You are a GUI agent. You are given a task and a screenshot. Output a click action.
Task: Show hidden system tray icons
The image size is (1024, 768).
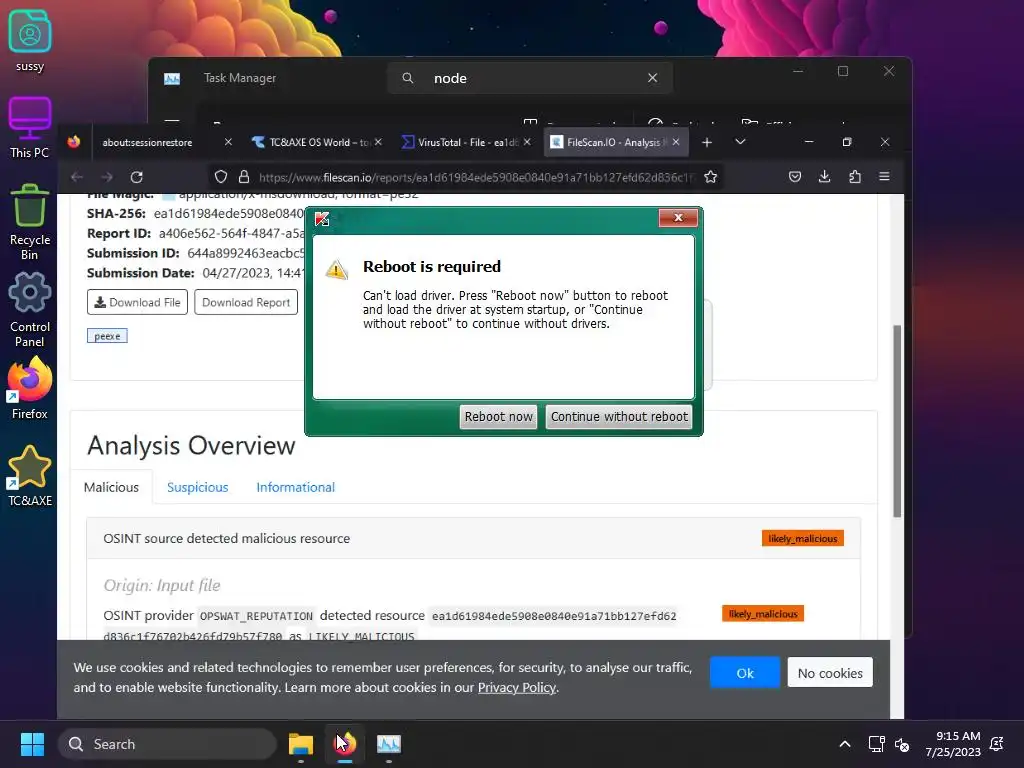844,744
